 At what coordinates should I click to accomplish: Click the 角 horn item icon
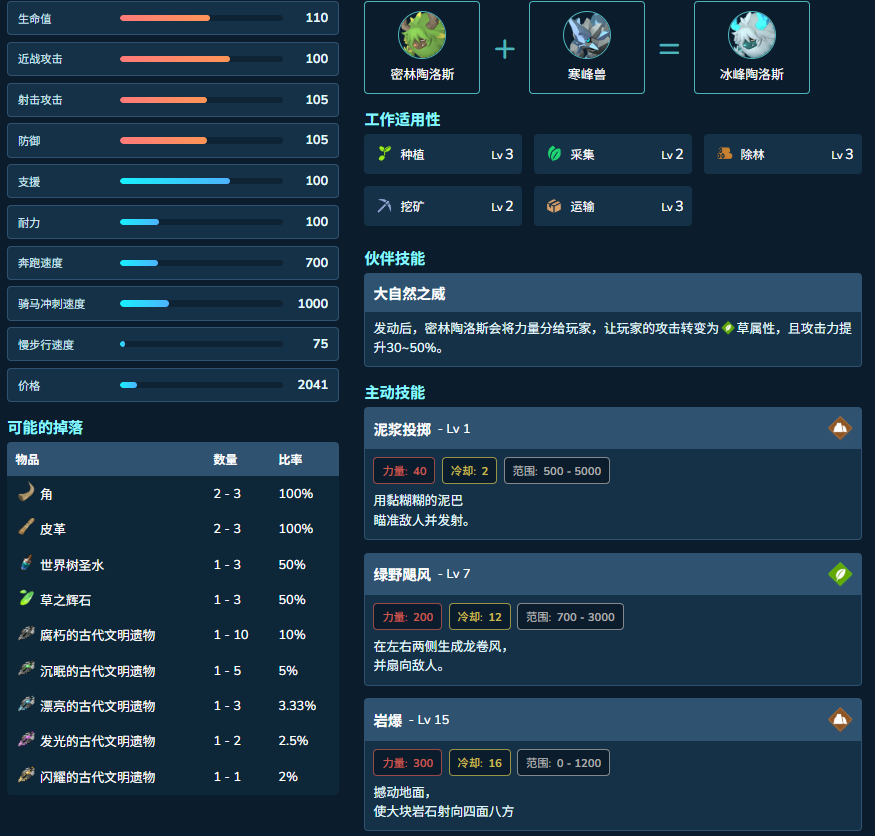point(26,492)
